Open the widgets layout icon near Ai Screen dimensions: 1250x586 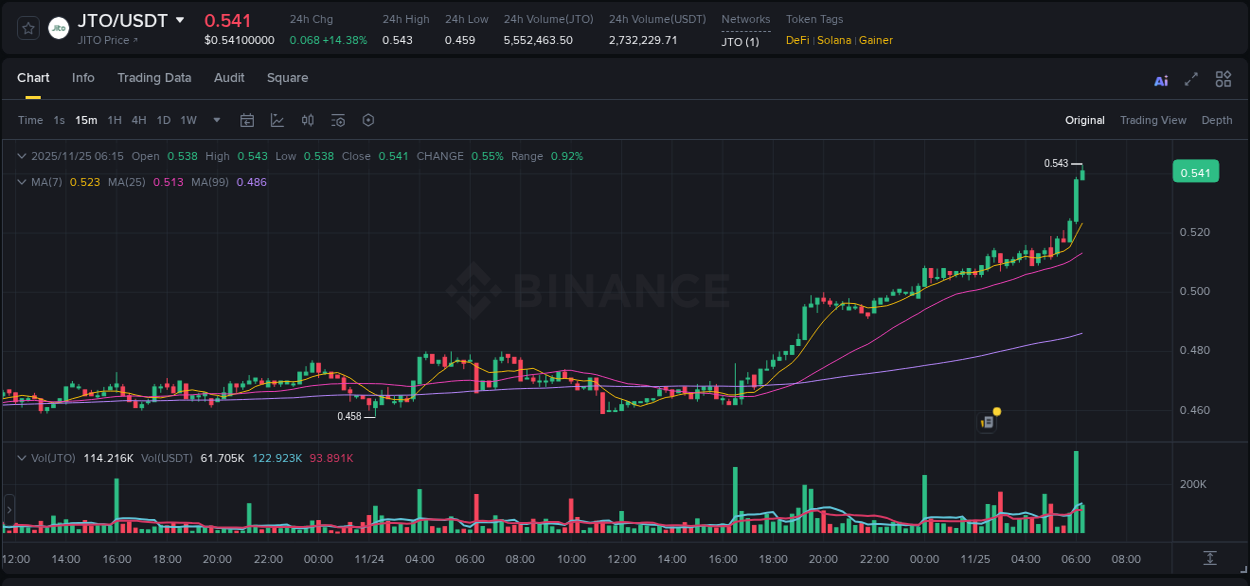click(1223, 78)
